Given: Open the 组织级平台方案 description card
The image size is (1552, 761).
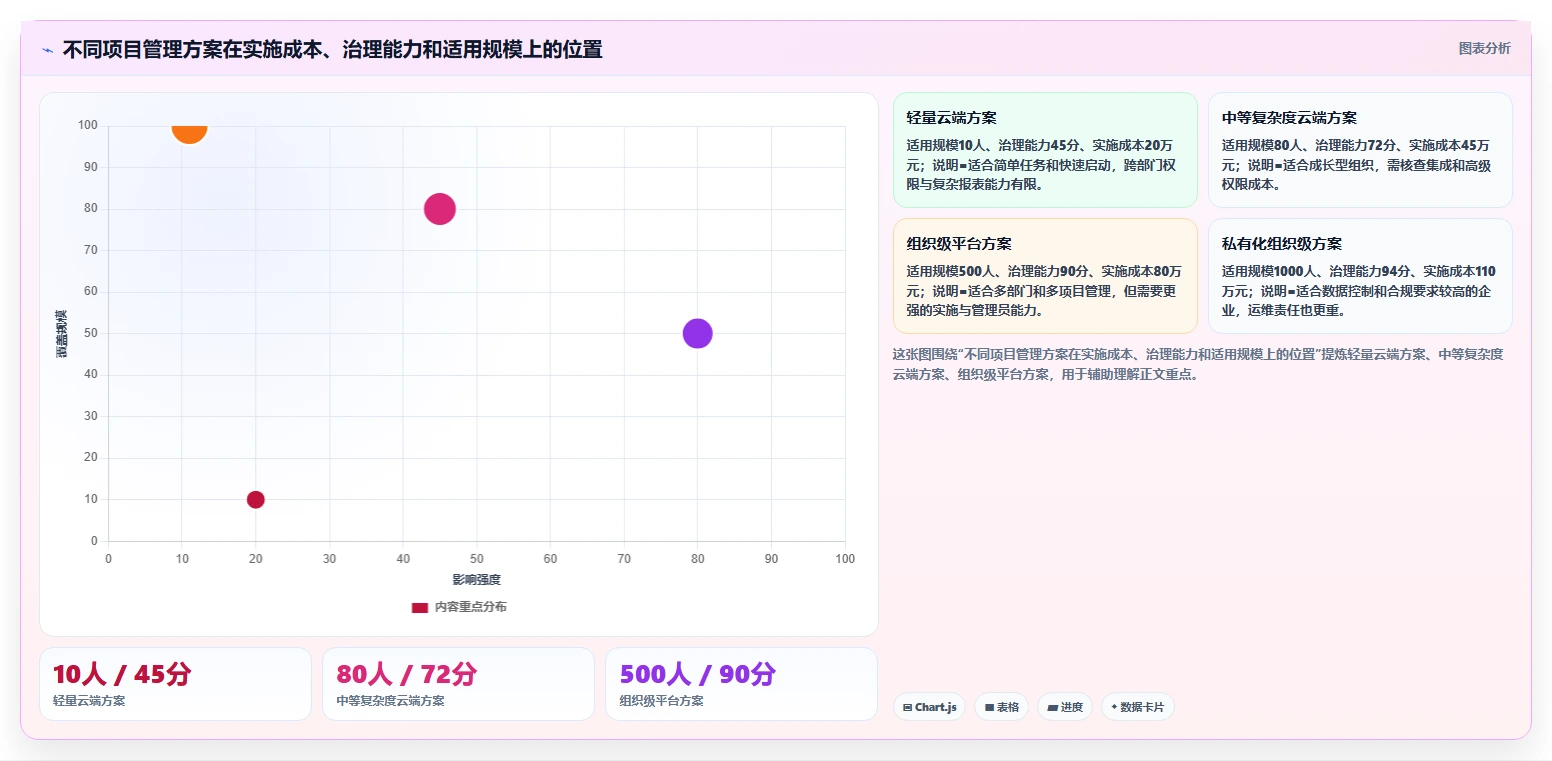Looking at the screenshot, I should [1045, 276].
